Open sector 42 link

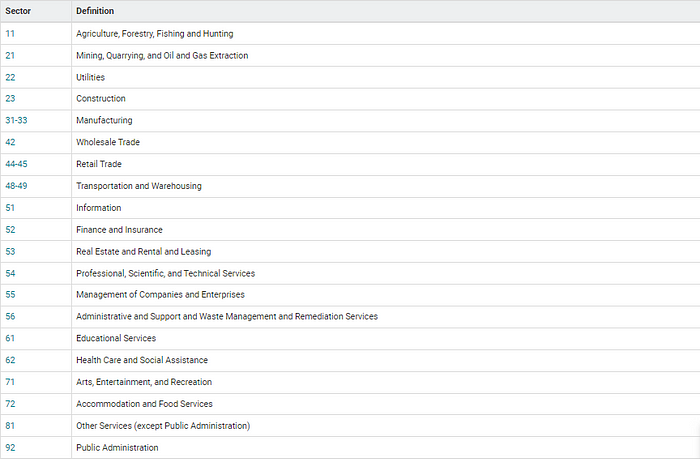click(10, 142)
